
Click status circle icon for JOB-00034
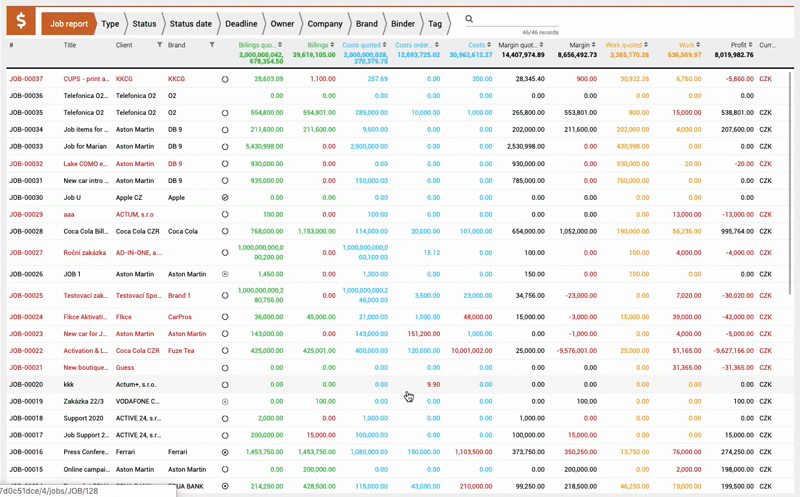[x=225, y=130]
